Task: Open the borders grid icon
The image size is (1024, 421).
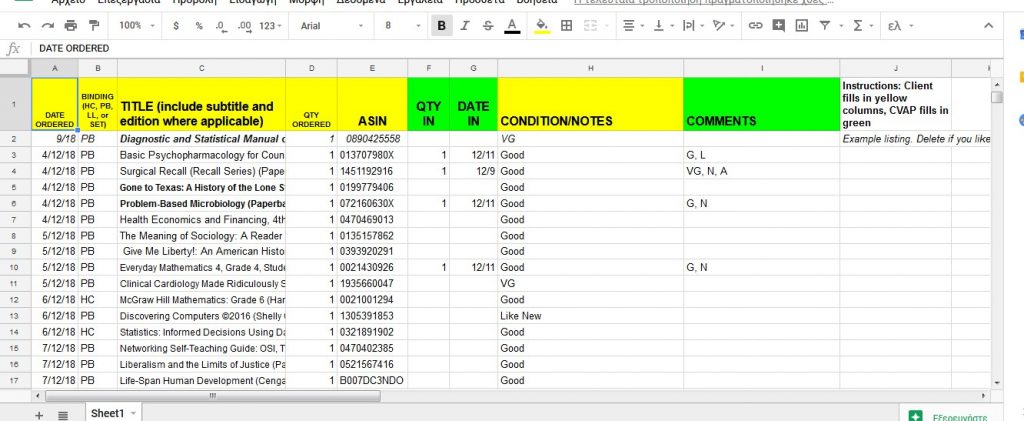Action: click(x=567, y=25)
